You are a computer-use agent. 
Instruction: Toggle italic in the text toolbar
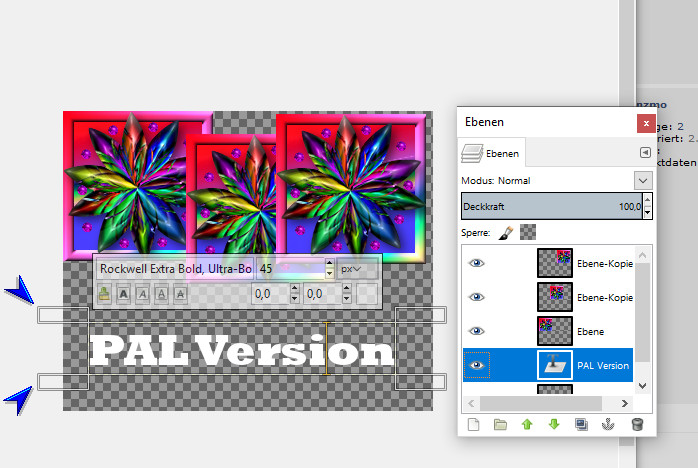click(142, 294)
